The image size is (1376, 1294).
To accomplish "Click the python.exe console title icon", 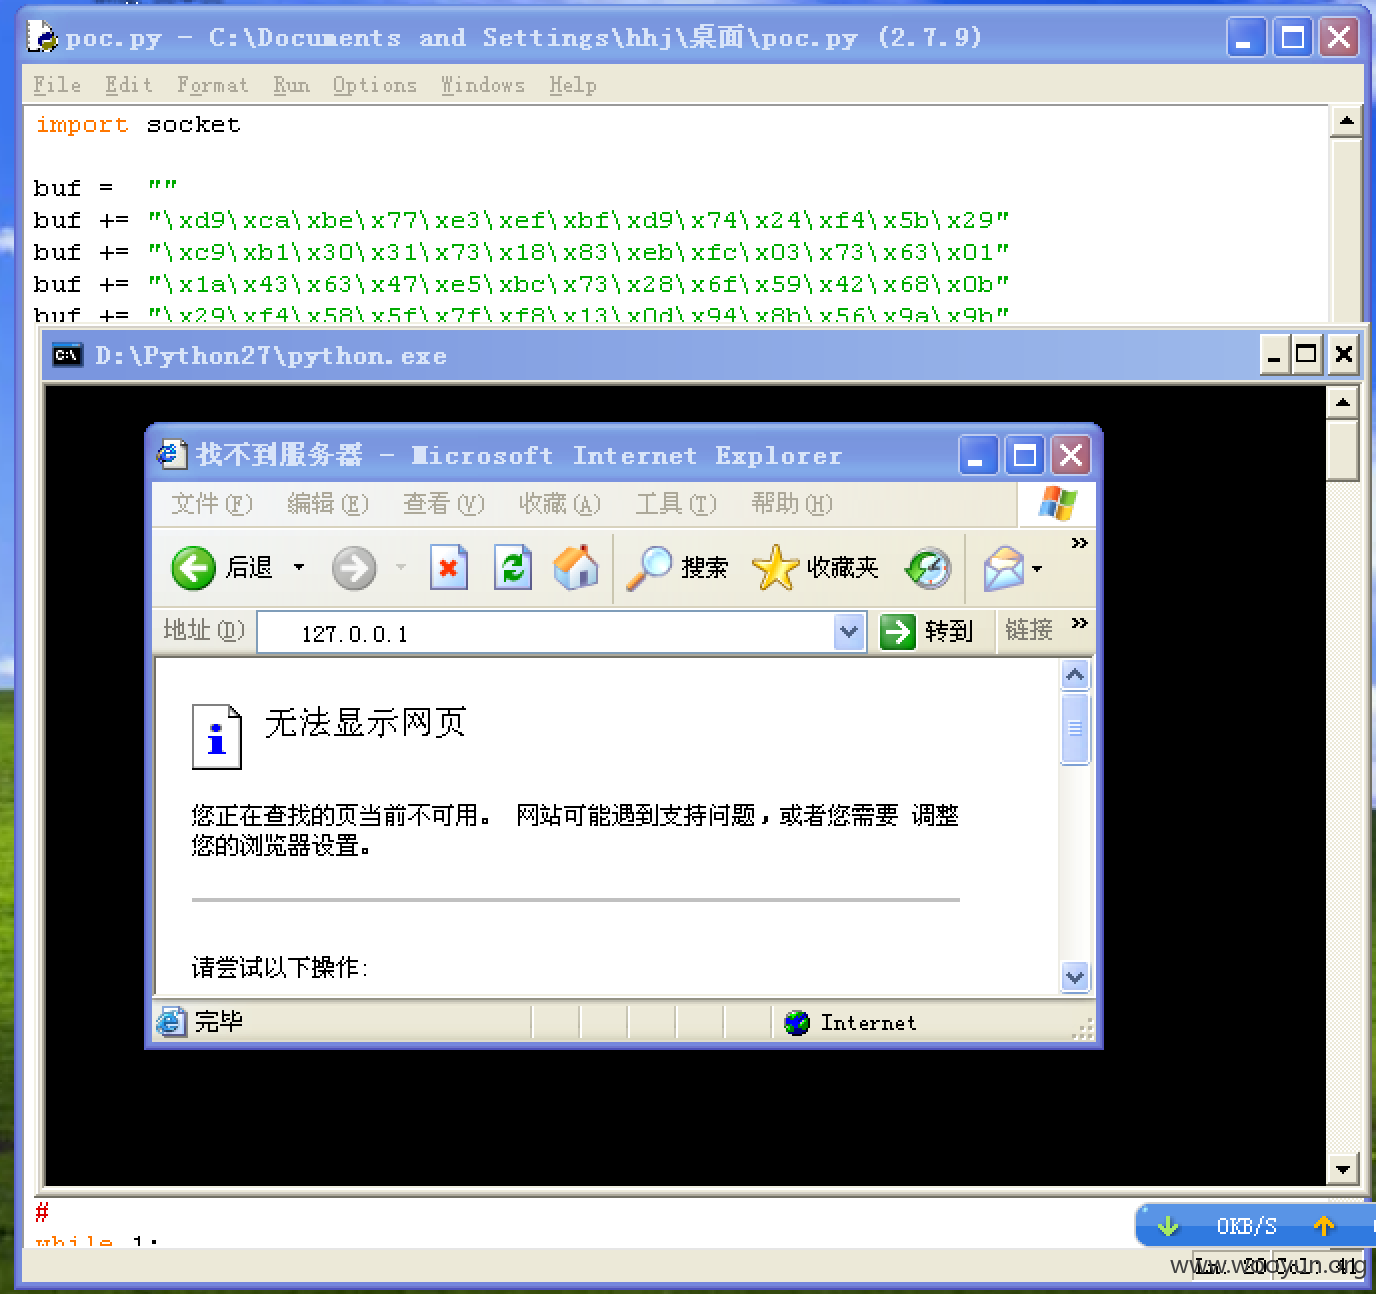I will pos(68,355).
